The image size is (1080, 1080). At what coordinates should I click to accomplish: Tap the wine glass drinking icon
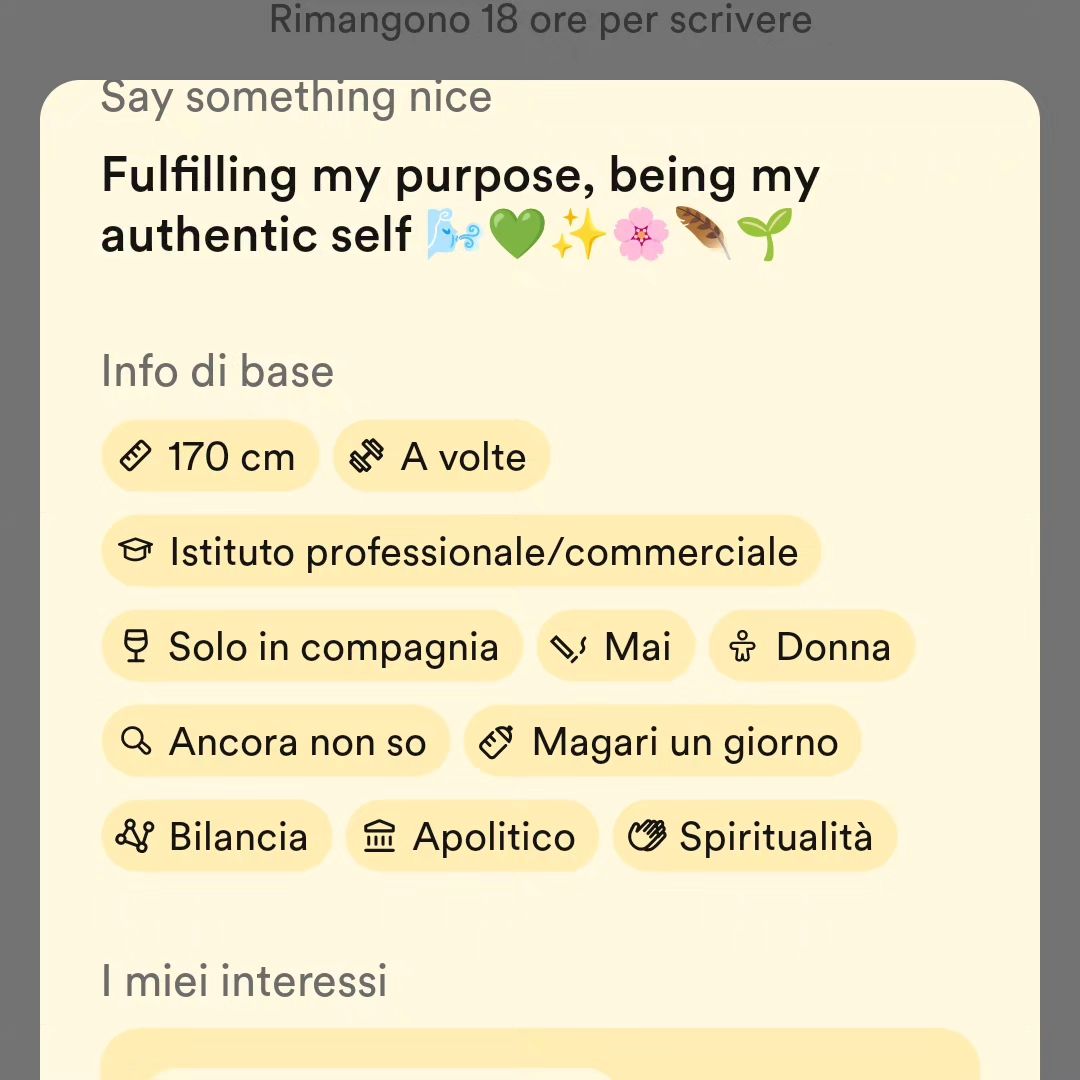(x=136, y=646)
